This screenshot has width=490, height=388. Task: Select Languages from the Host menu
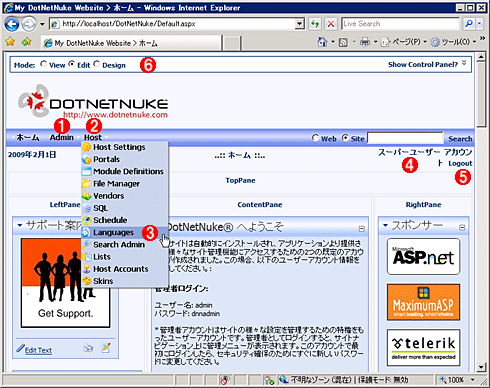coord(125,232)
